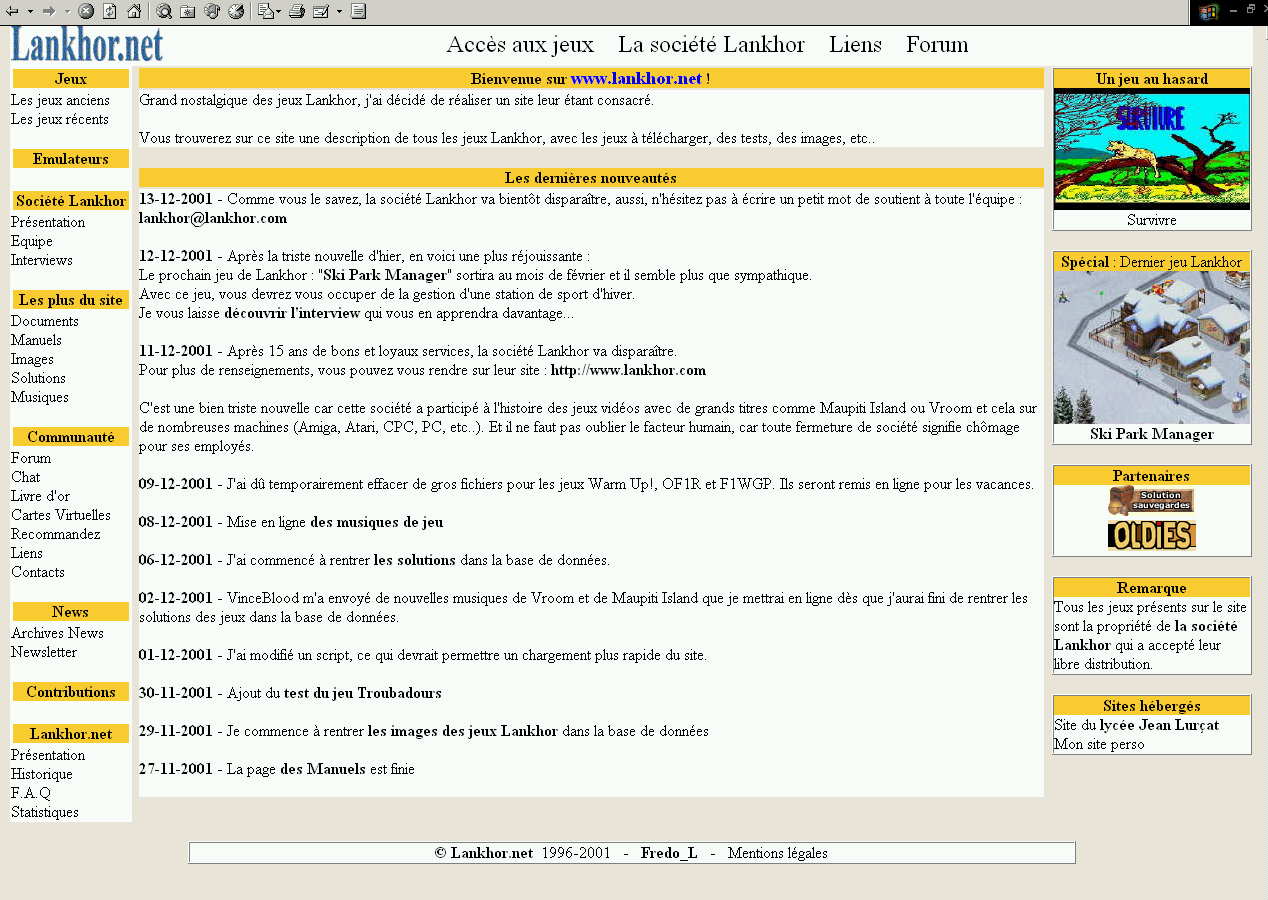
Task: Stop page loading with the Stop icon
Action: 86,12
